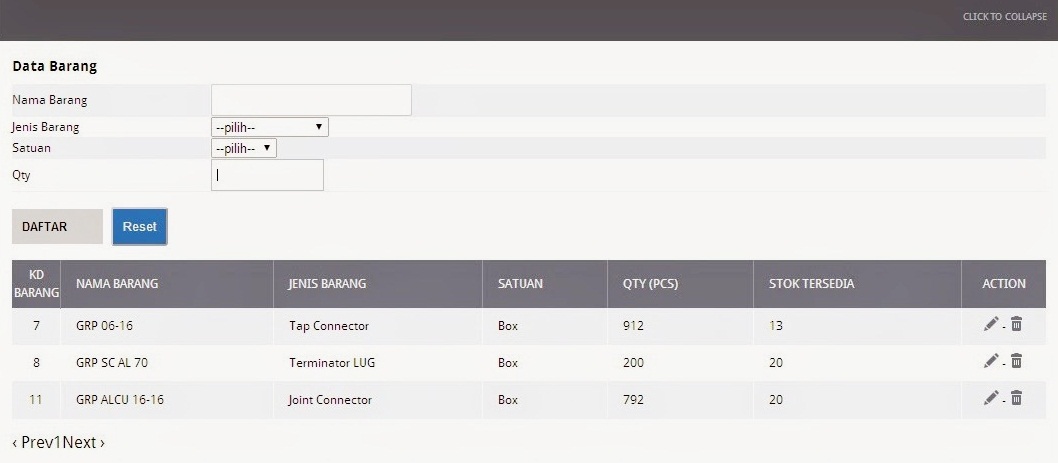1058x463 pixels.
Task: Select page 1 in pagination
Action: pos(59,443)
